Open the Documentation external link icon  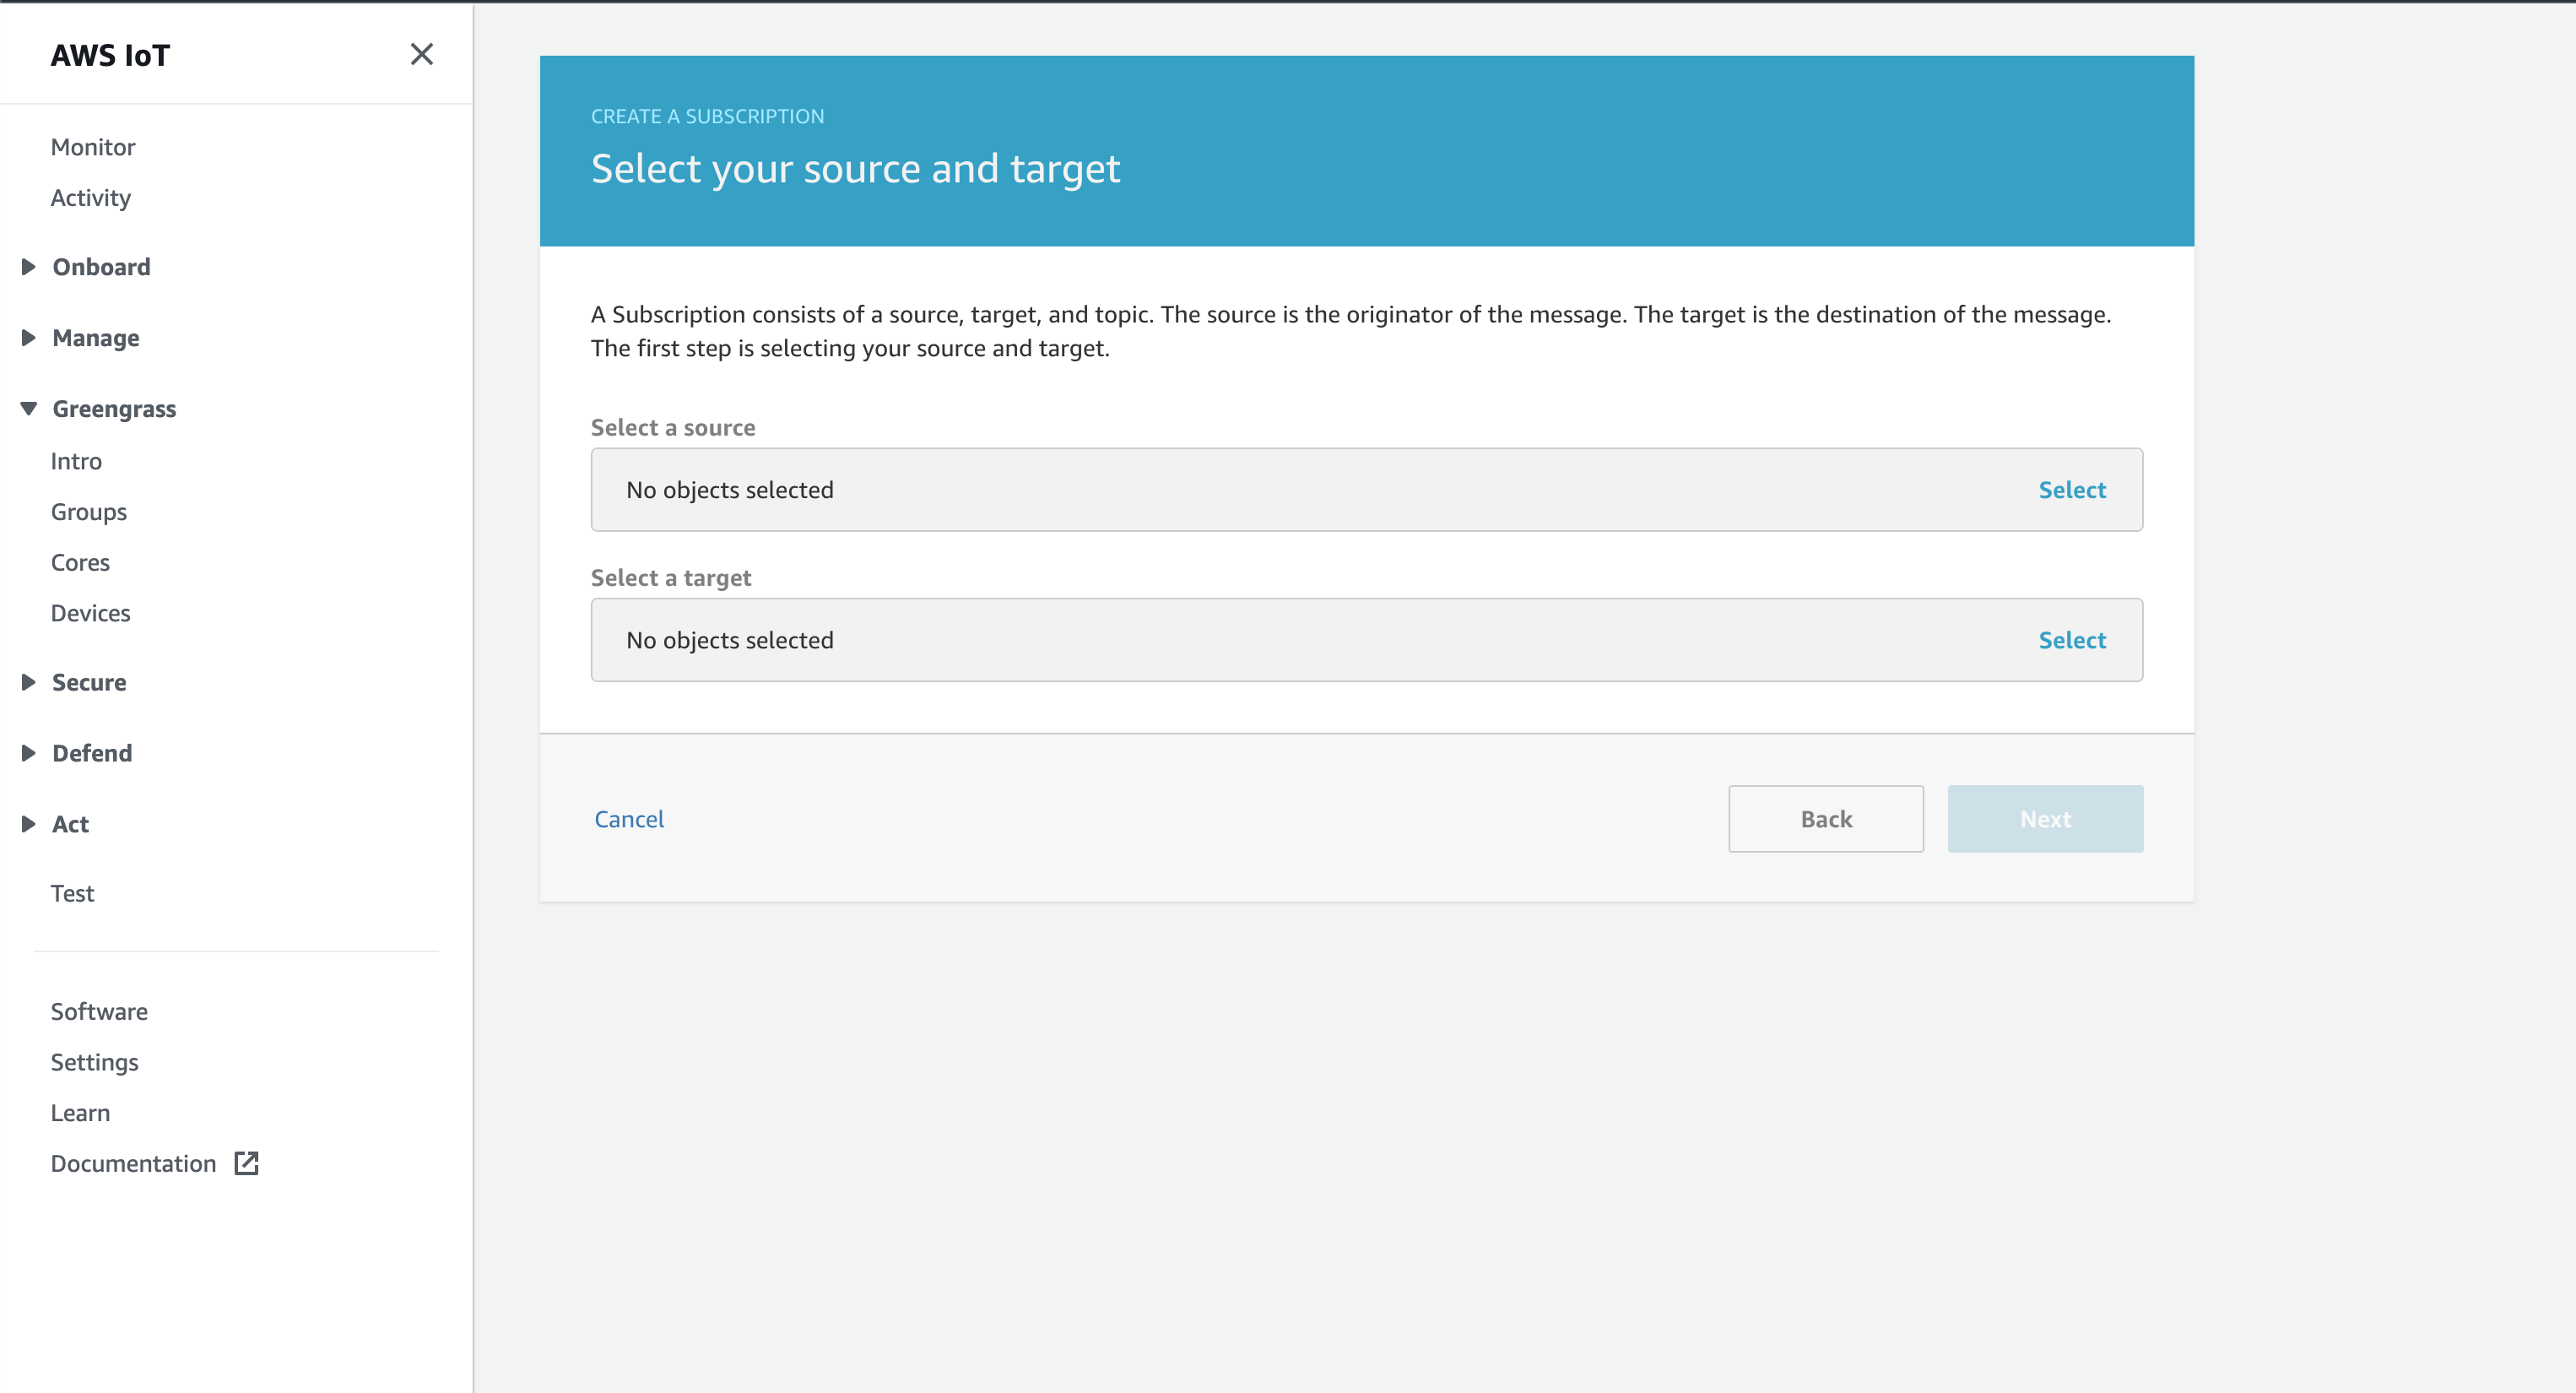[x=246, y=1163]
